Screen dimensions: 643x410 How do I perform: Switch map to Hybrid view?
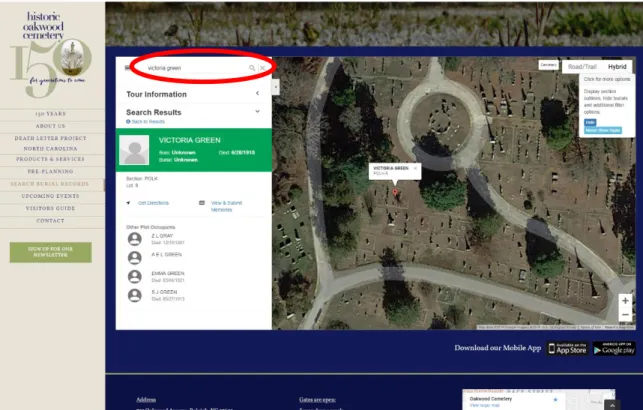click(x=617, y=66)
